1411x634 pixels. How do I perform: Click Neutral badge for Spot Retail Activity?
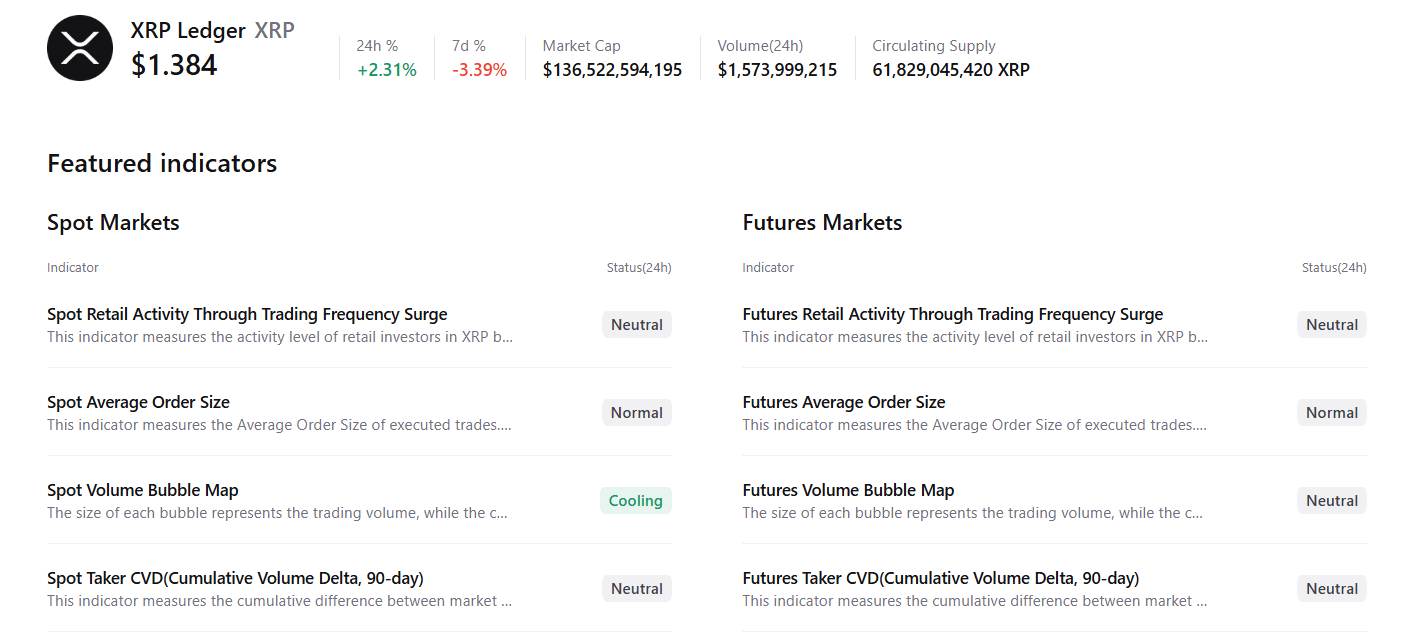637,325
